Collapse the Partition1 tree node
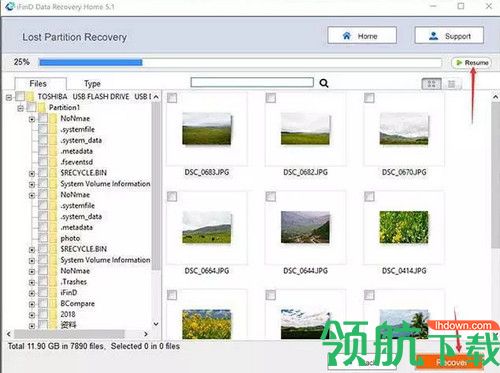 tap(20, 108)
